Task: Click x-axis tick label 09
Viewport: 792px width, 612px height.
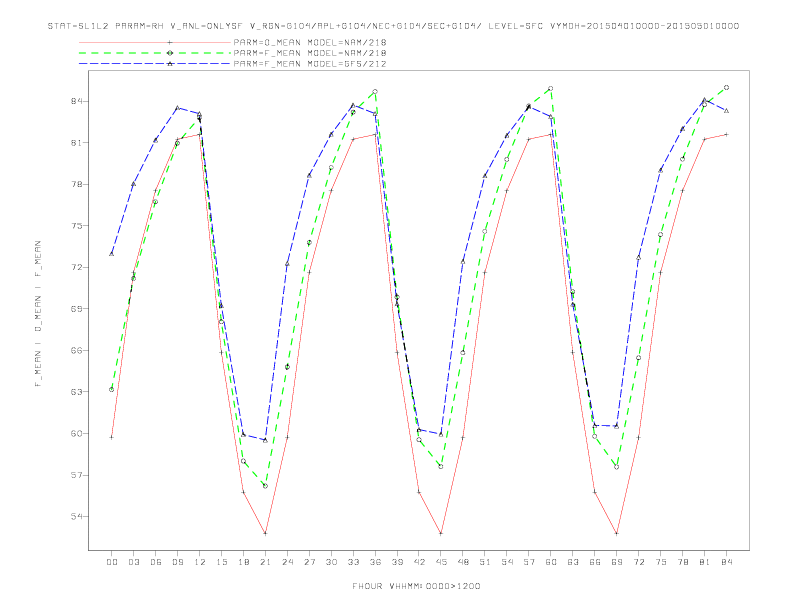Action: click(177, 562)
